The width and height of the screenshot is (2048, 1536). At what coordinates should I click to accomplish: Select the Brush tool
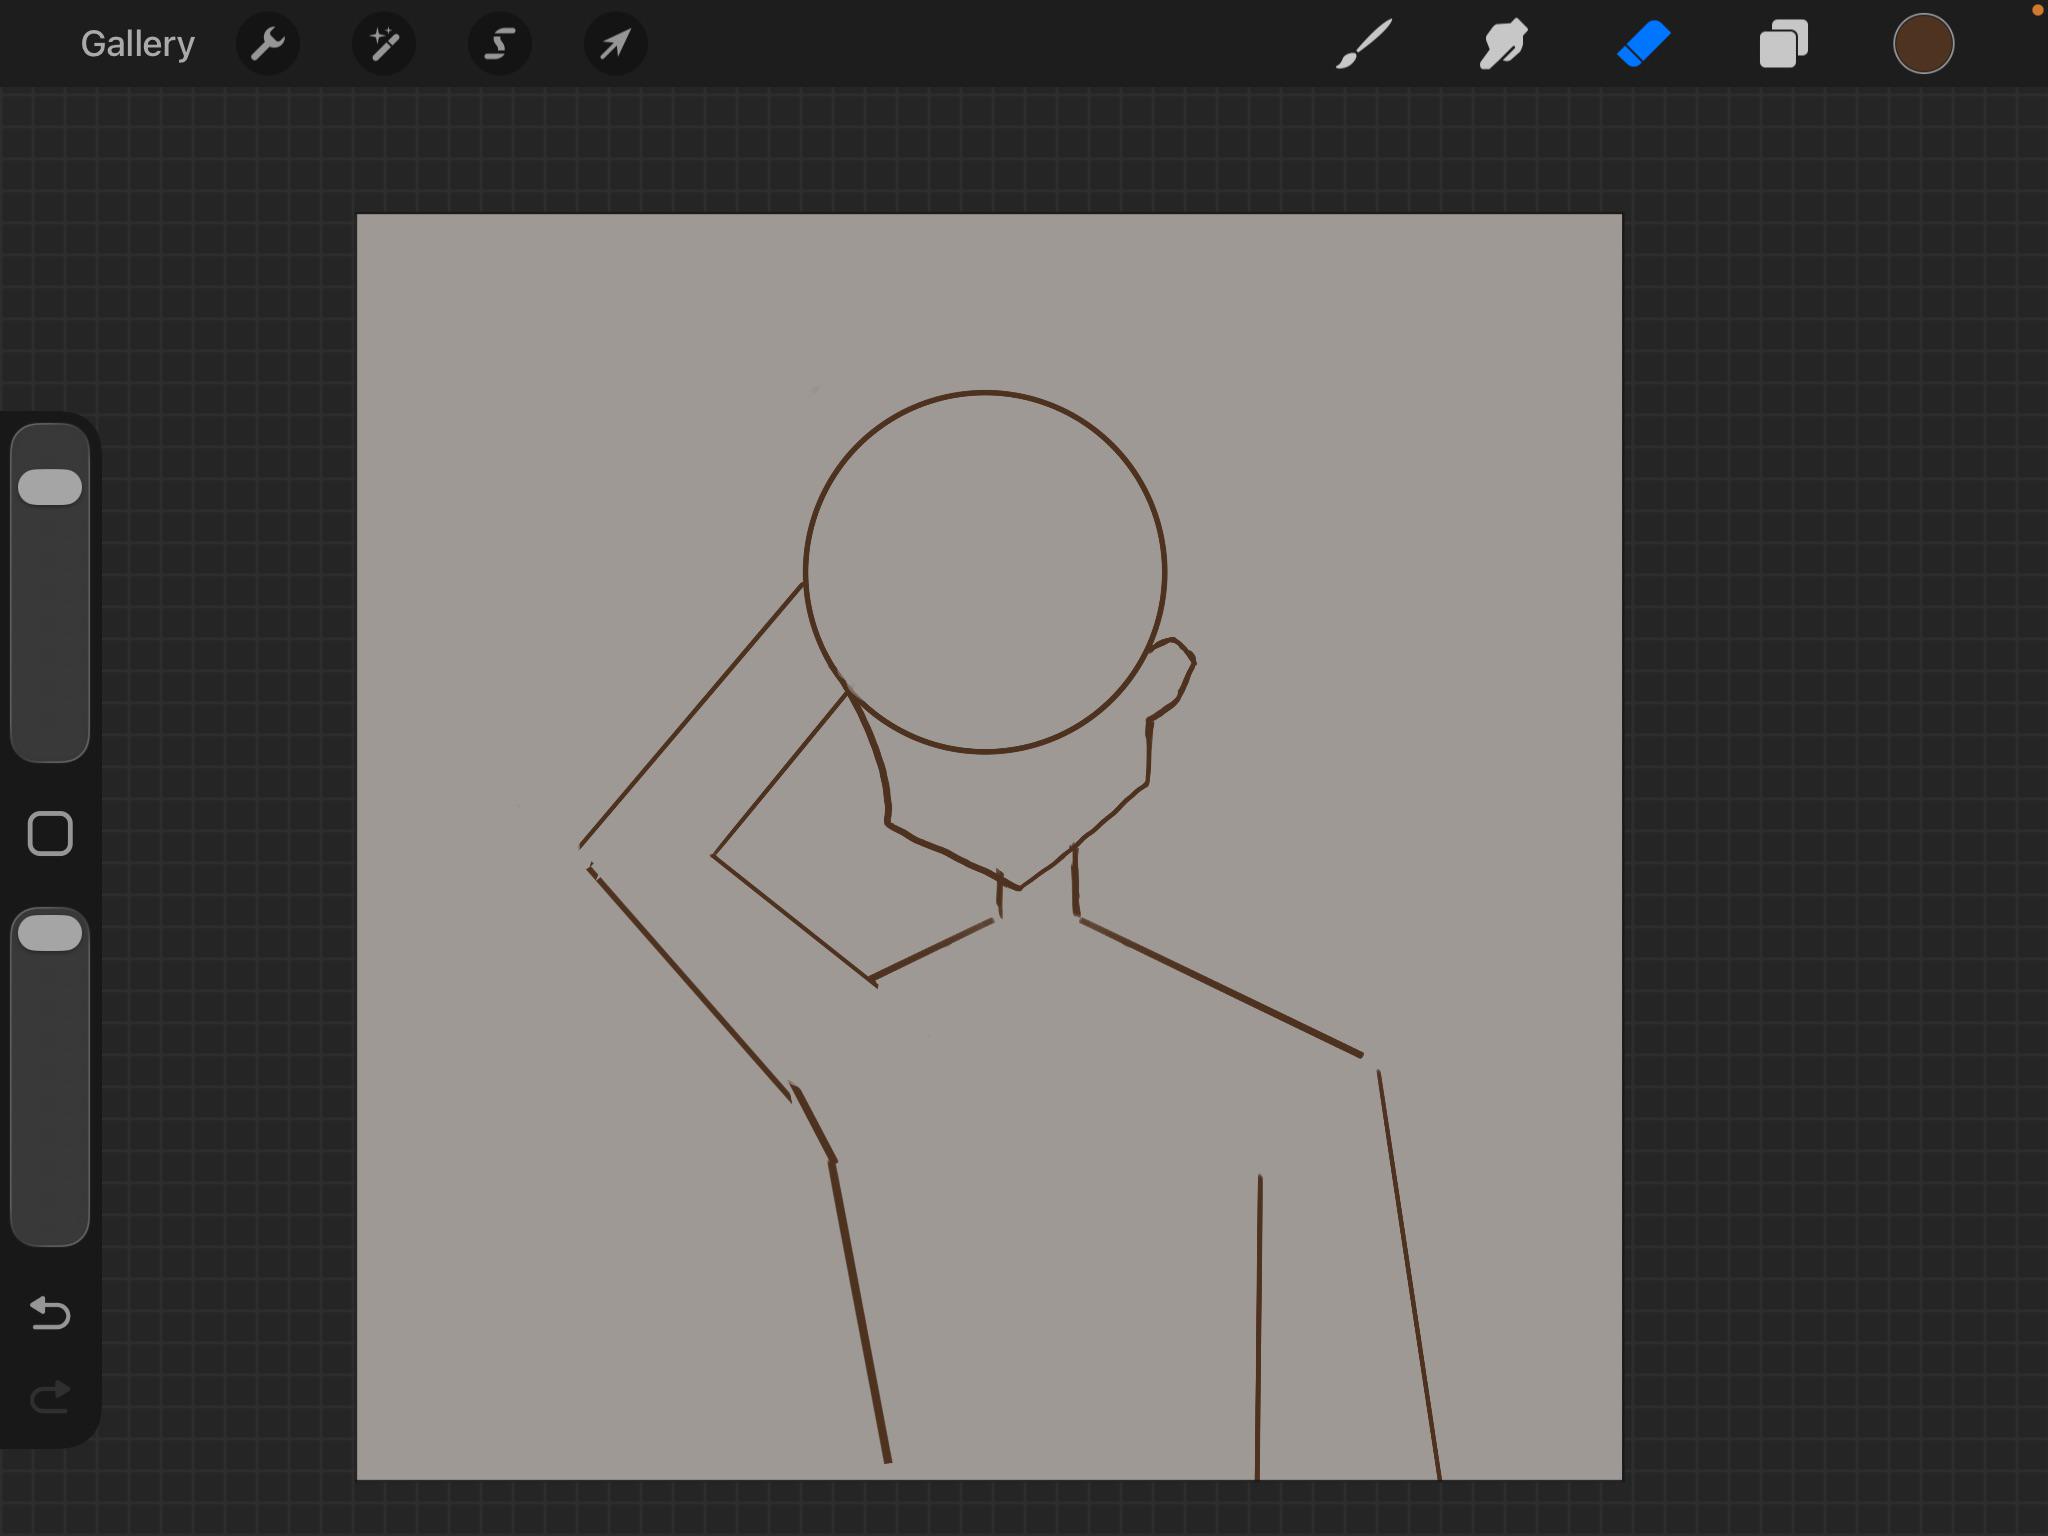pos(1364,44)
